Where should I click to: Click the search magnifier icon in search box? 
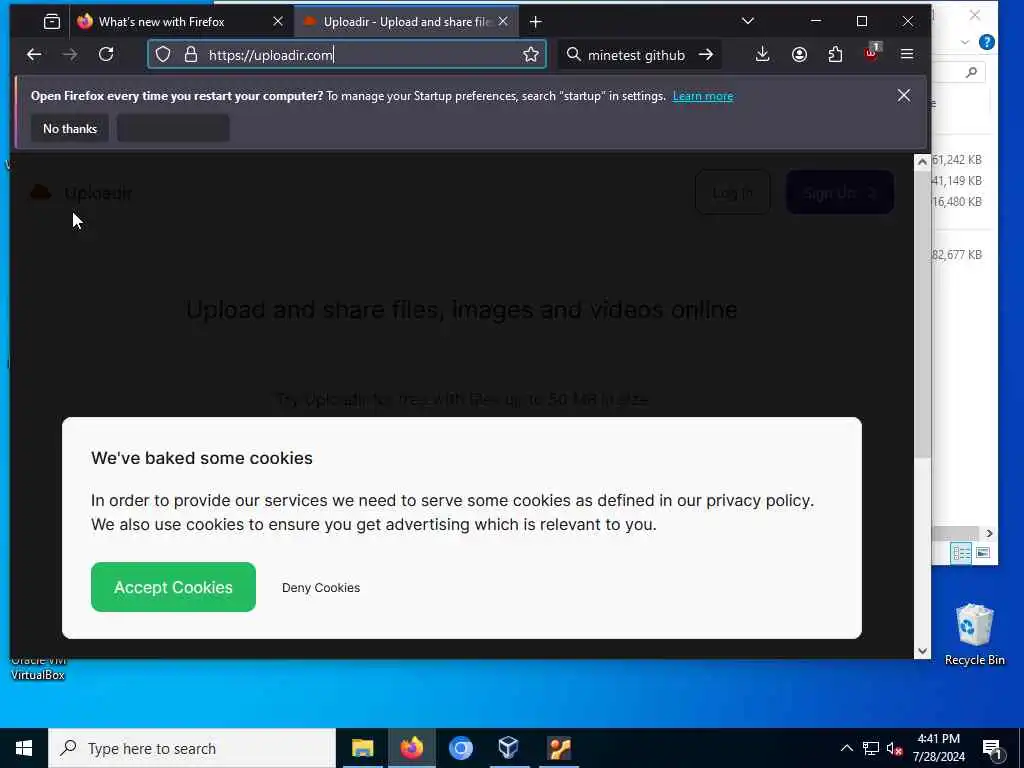[573, 54]
